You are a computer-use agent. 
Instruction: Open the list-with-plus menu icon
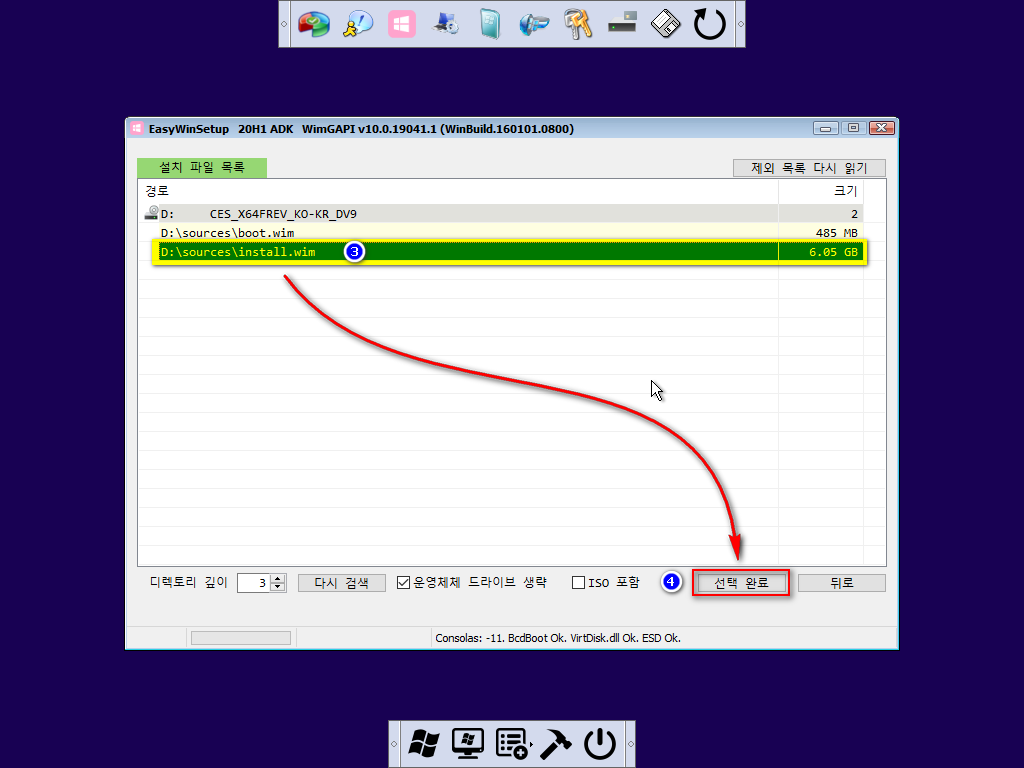pos(512,744)
